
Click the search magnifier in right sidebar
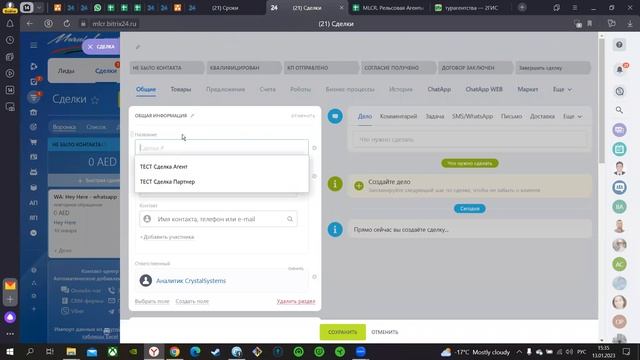[619, 110]
